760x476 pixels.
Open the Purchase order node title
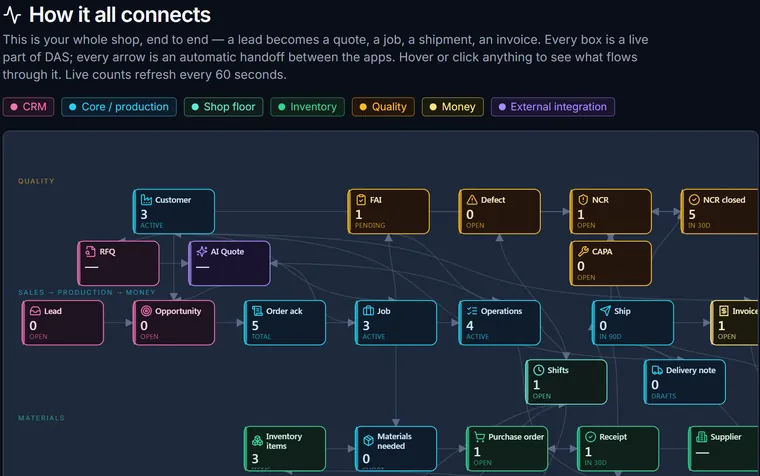point(516,437)
